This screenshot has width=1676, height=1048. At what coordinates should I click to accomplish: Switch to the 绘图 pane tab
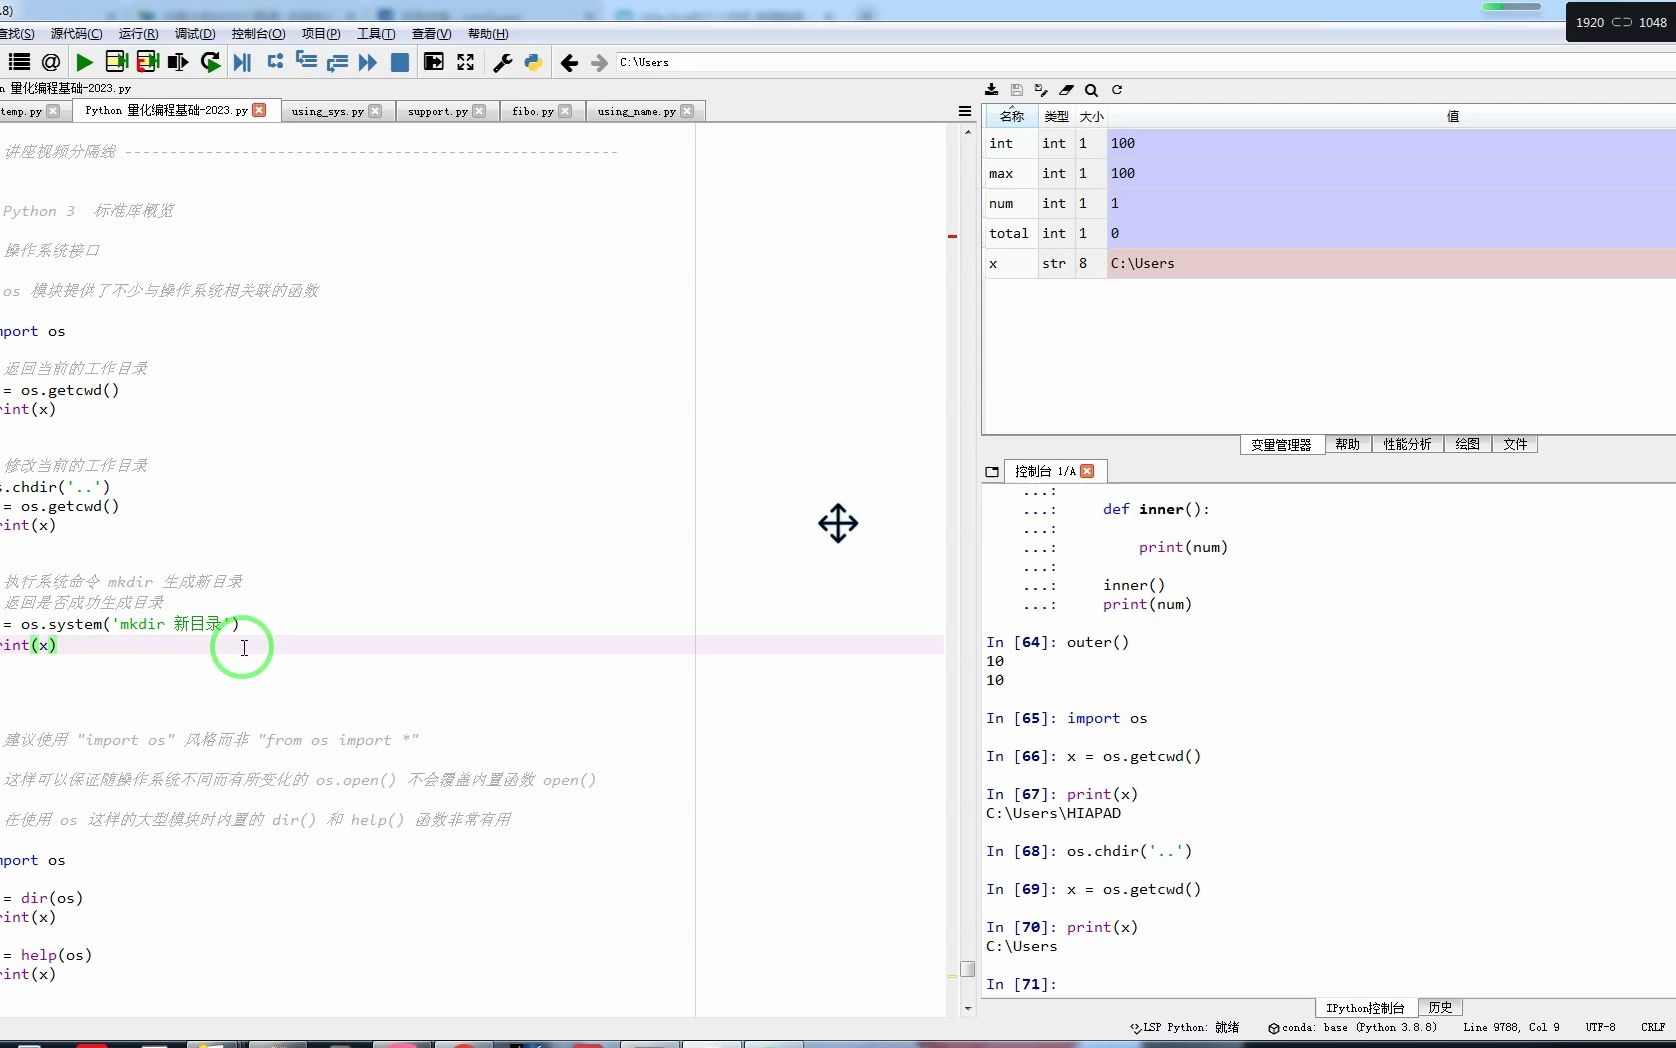(1467, 444)
